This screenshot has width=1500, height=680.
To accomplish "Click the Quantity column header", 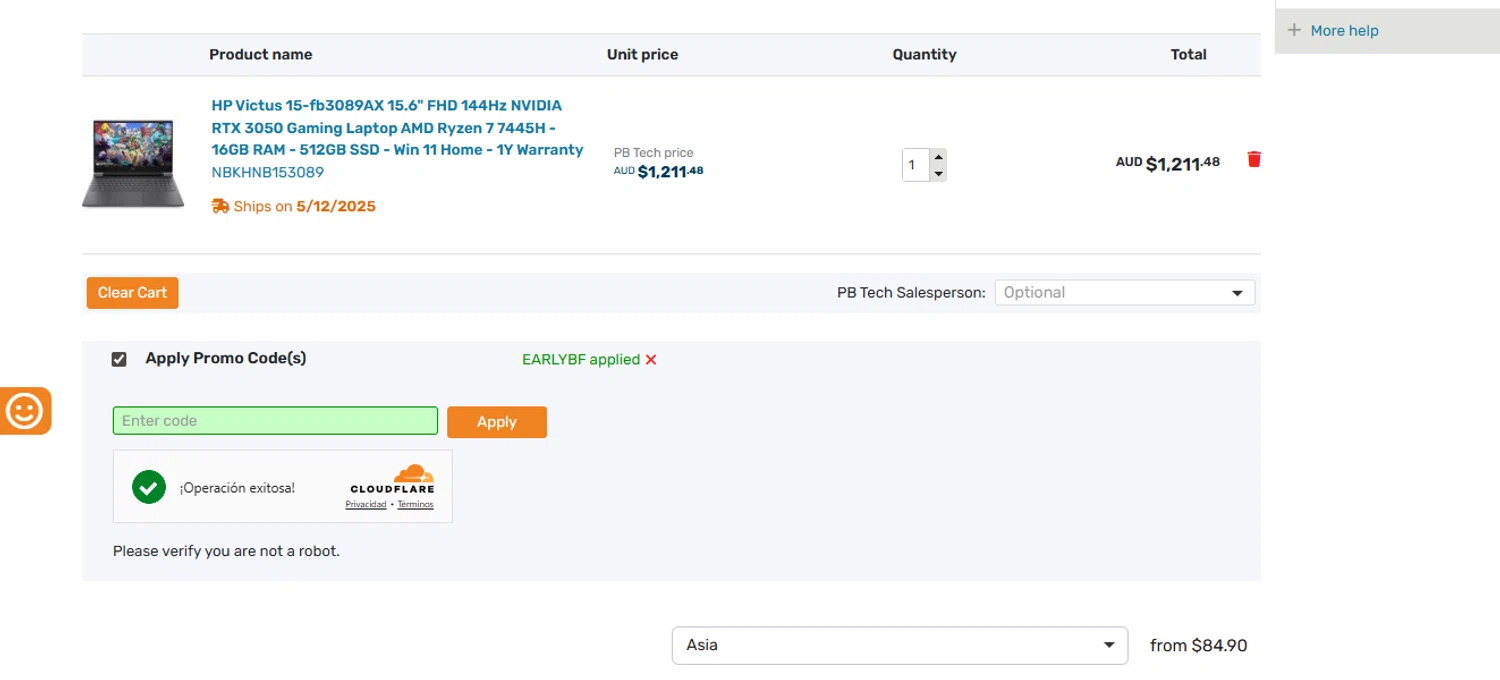I will pyautogui.click(x=924, y=55).
